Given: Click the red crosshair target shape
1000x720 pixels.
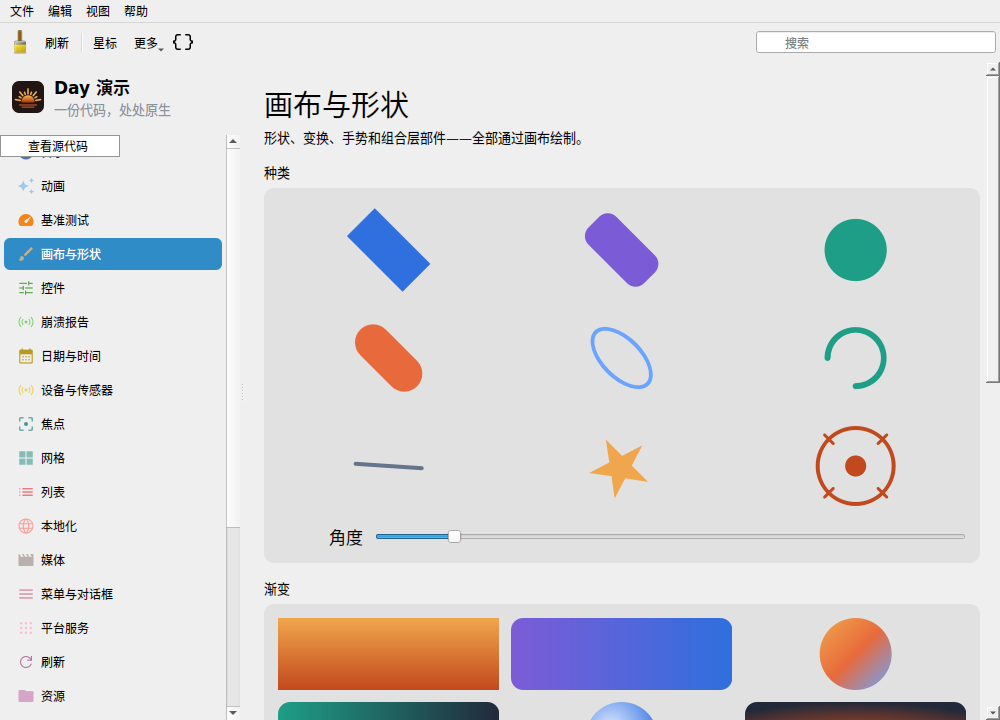Looking at the screenshot, I should pyautogui.click(x=855, y=466).
